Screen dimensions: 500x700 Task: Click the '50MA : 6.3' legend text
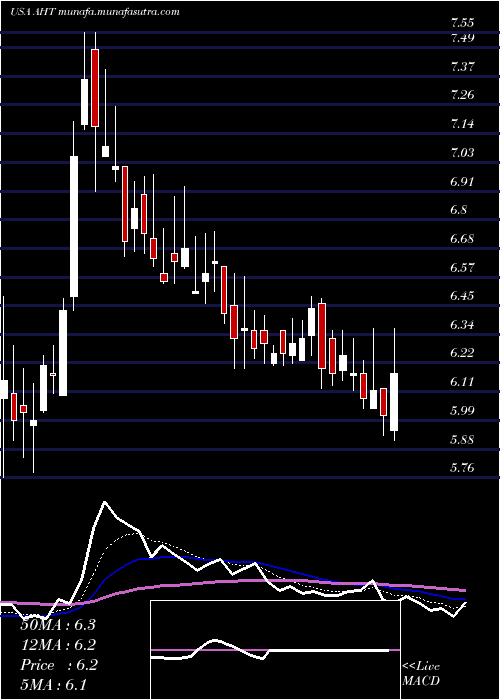[x=58, y=625]
